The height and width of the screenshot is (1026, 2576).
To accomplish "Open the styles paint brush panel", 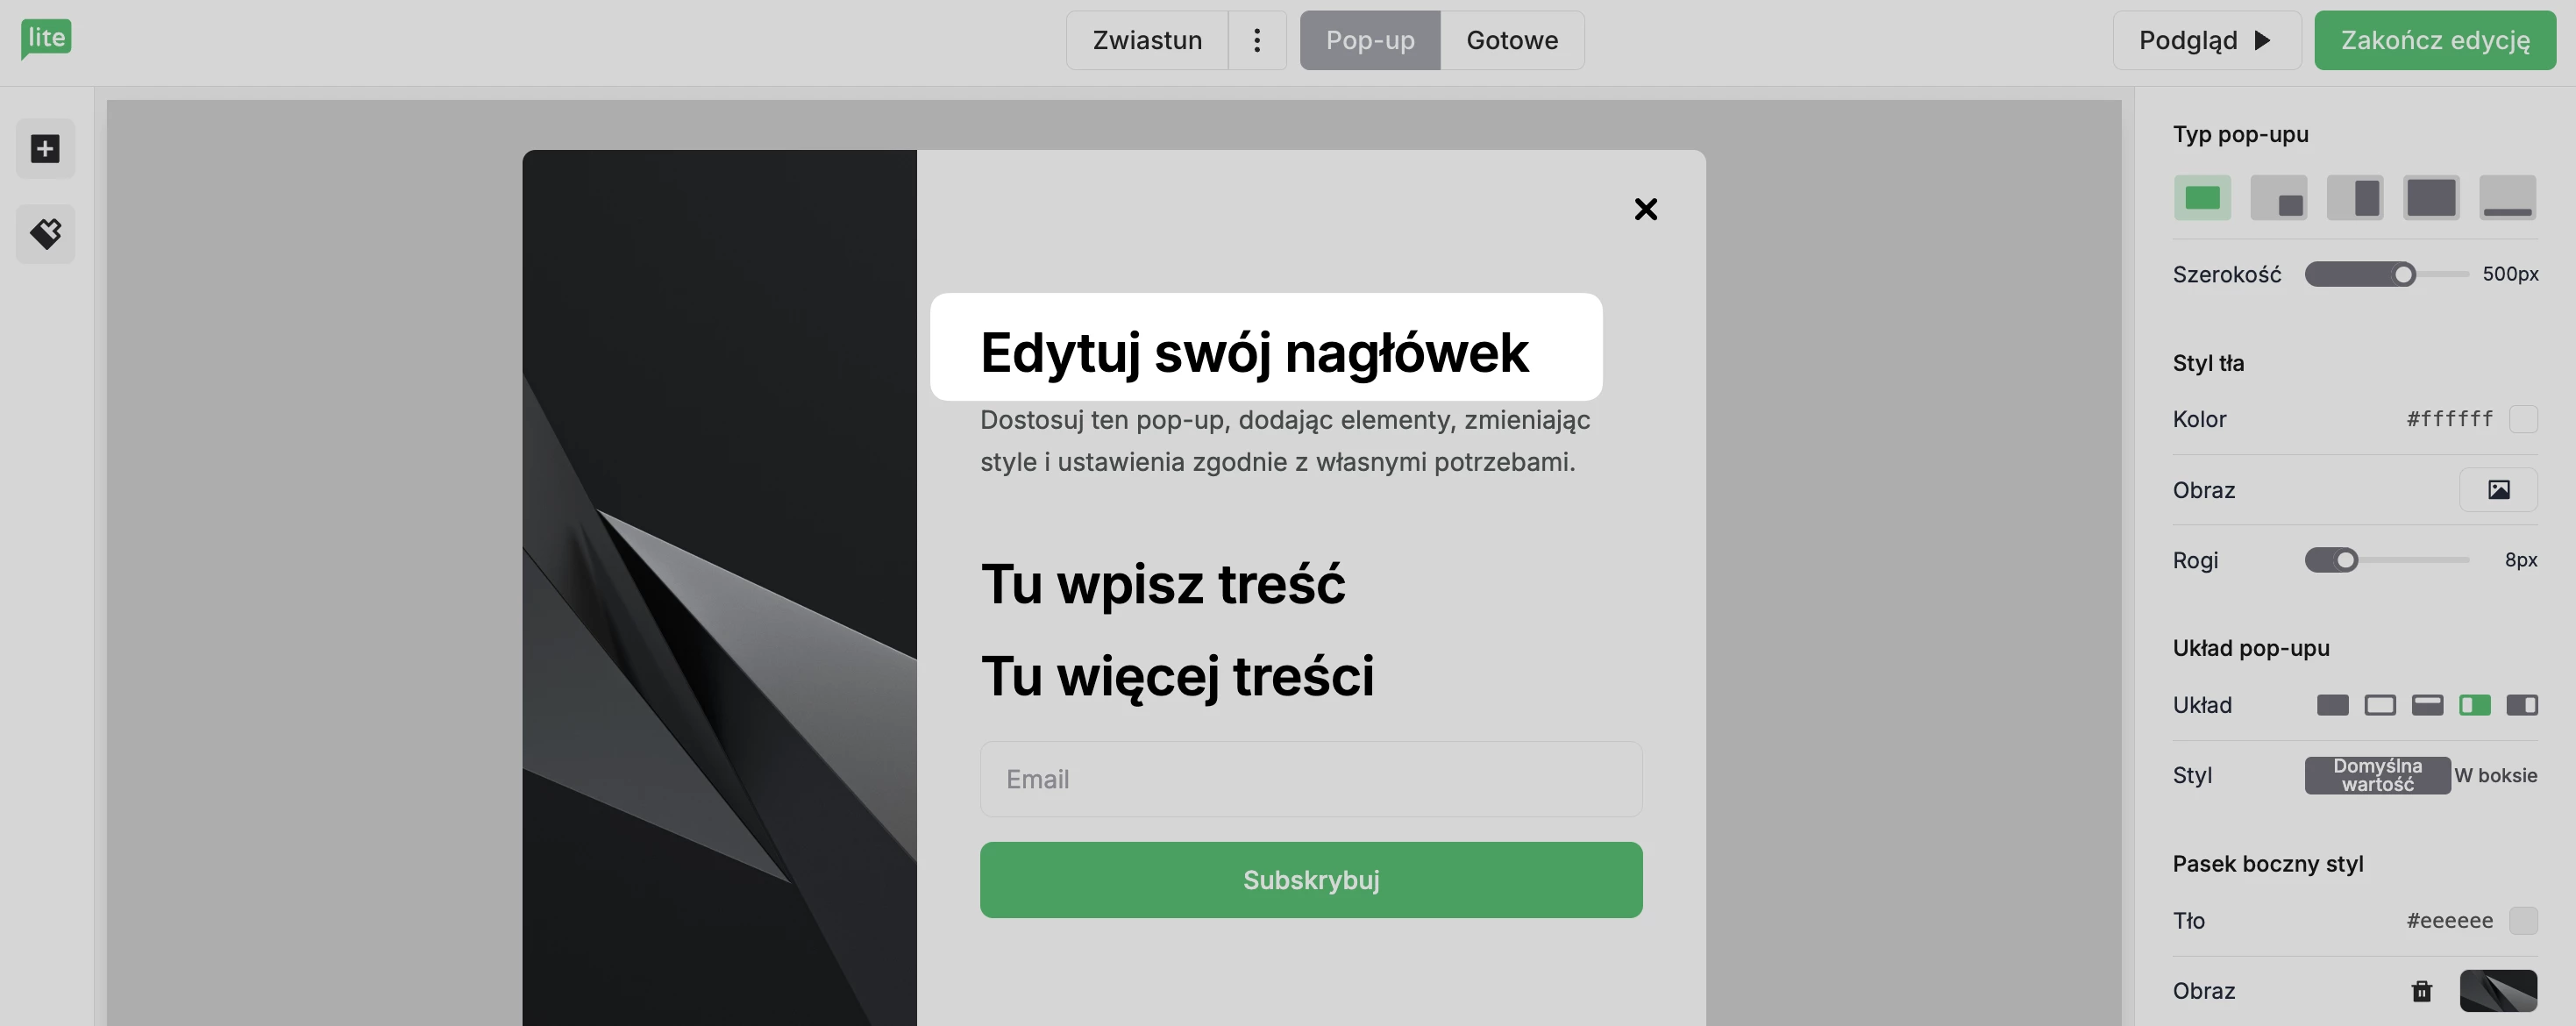I will [45, 234].
